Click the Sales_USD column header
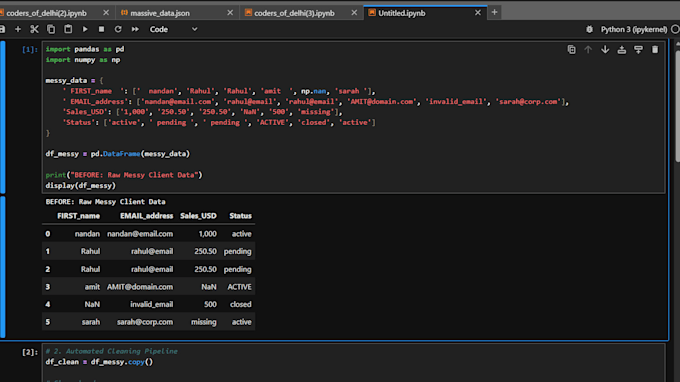 tap(198, 216)
